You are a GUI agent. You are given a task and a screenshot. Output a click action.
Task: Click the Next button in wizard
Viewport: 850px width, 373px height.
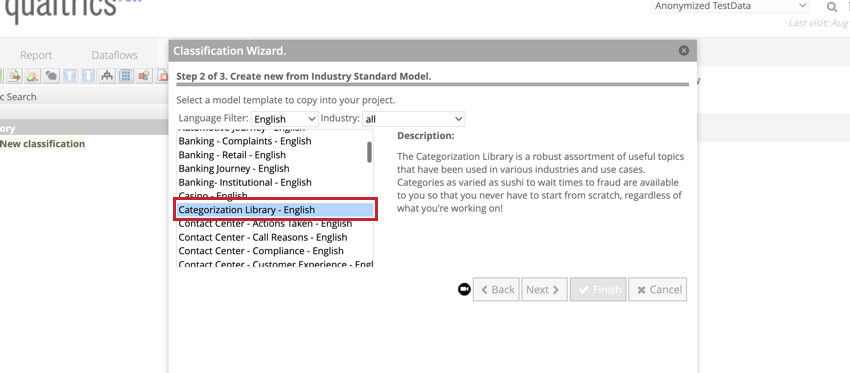pyautogui.click(x=545, y=290)
